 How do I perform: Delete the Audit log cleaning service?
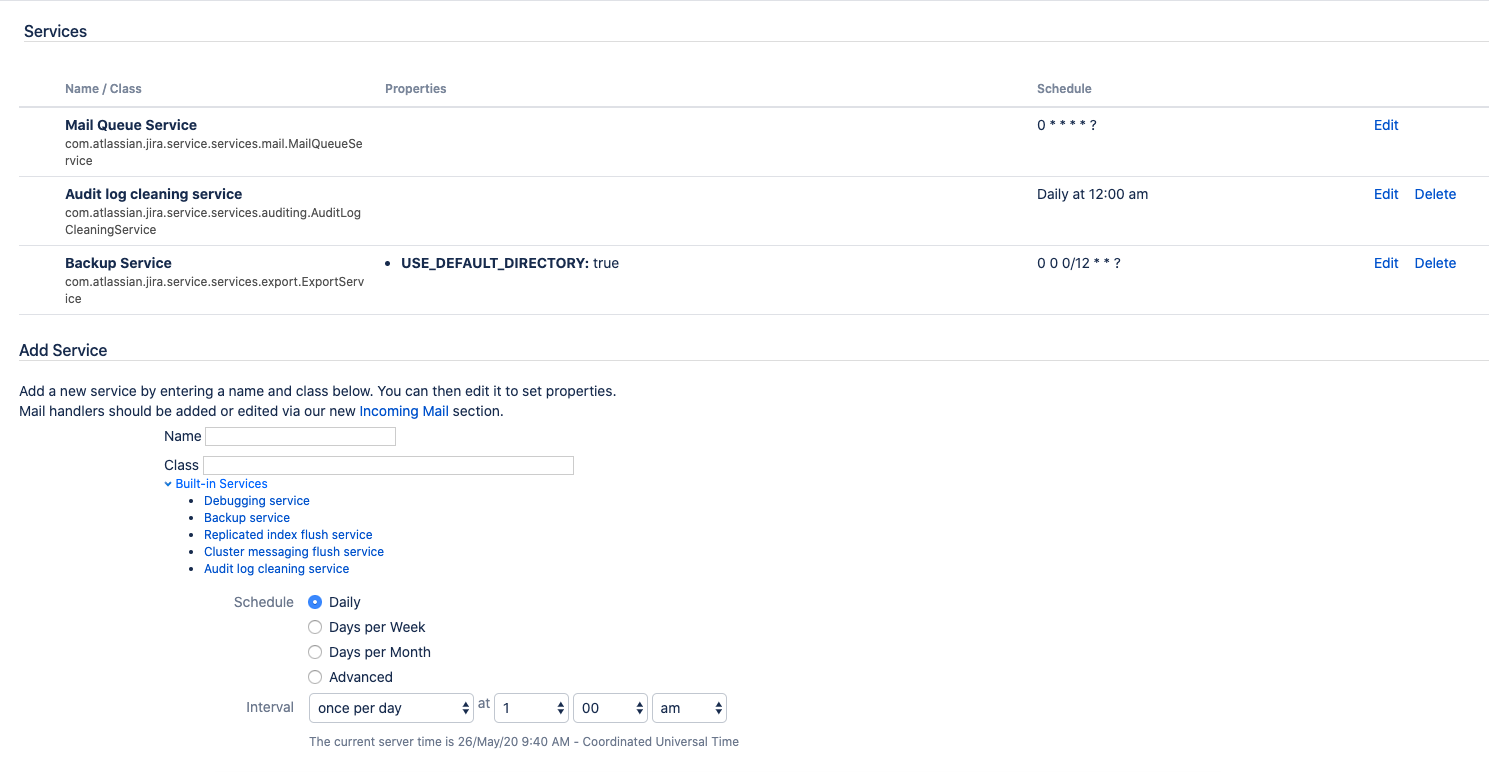point(1434,194)
